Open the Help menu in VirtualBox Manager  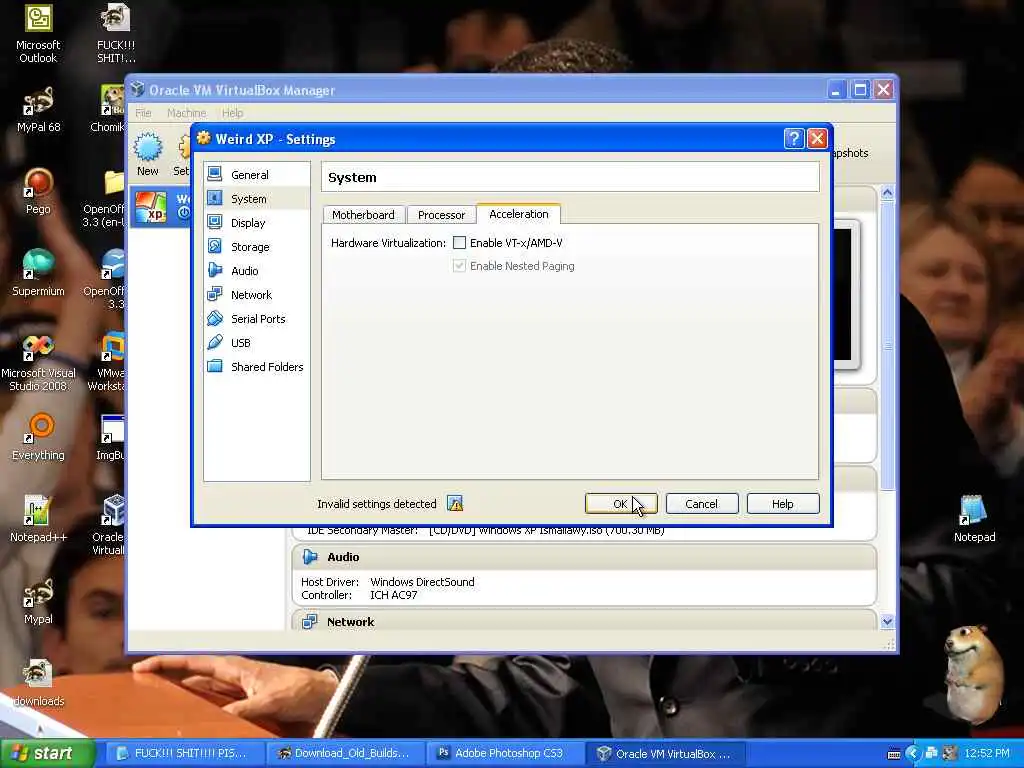pos(232,113)
